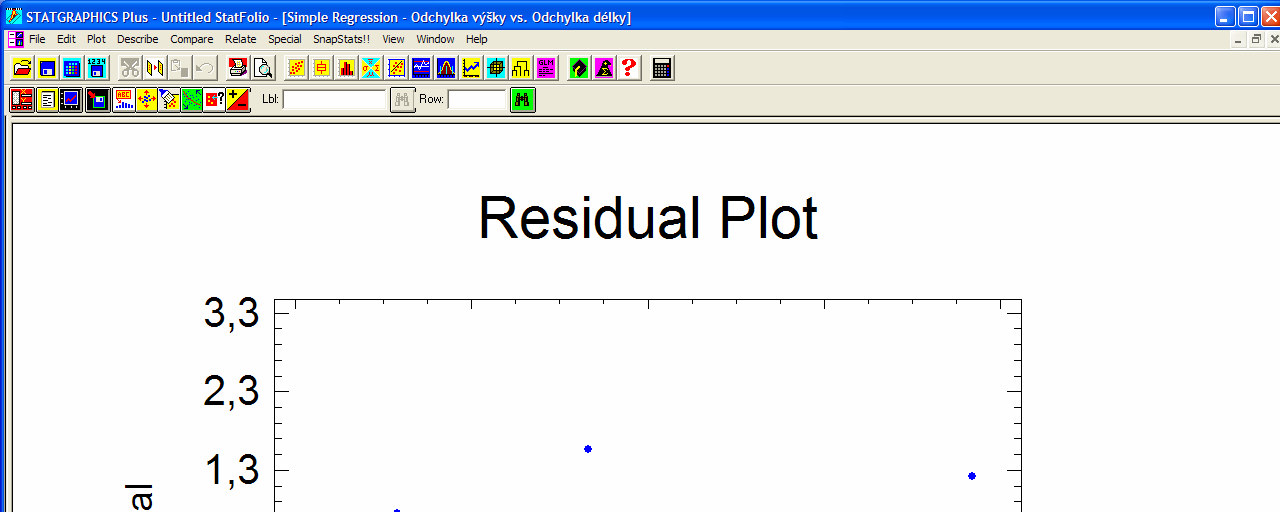Open the File menu
This screenshot has width=1280, height=512.
tap(37, 39)
